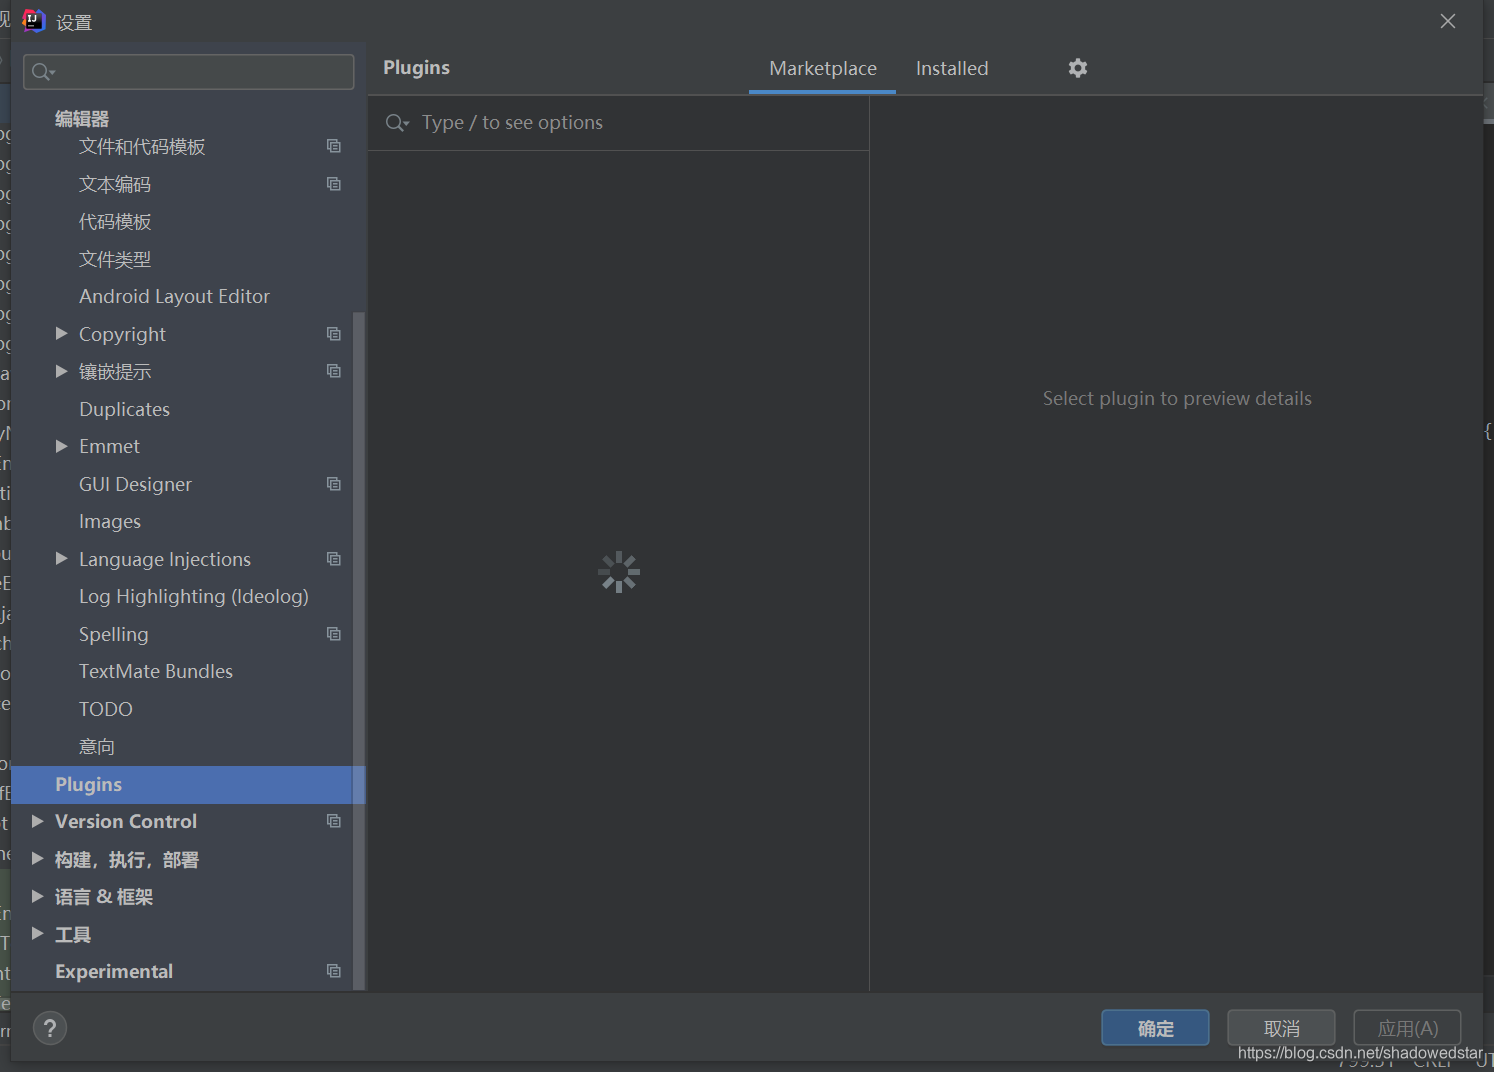Close the 设置 dialog window
The image size is (1494, 1072).
[1447, 21]
